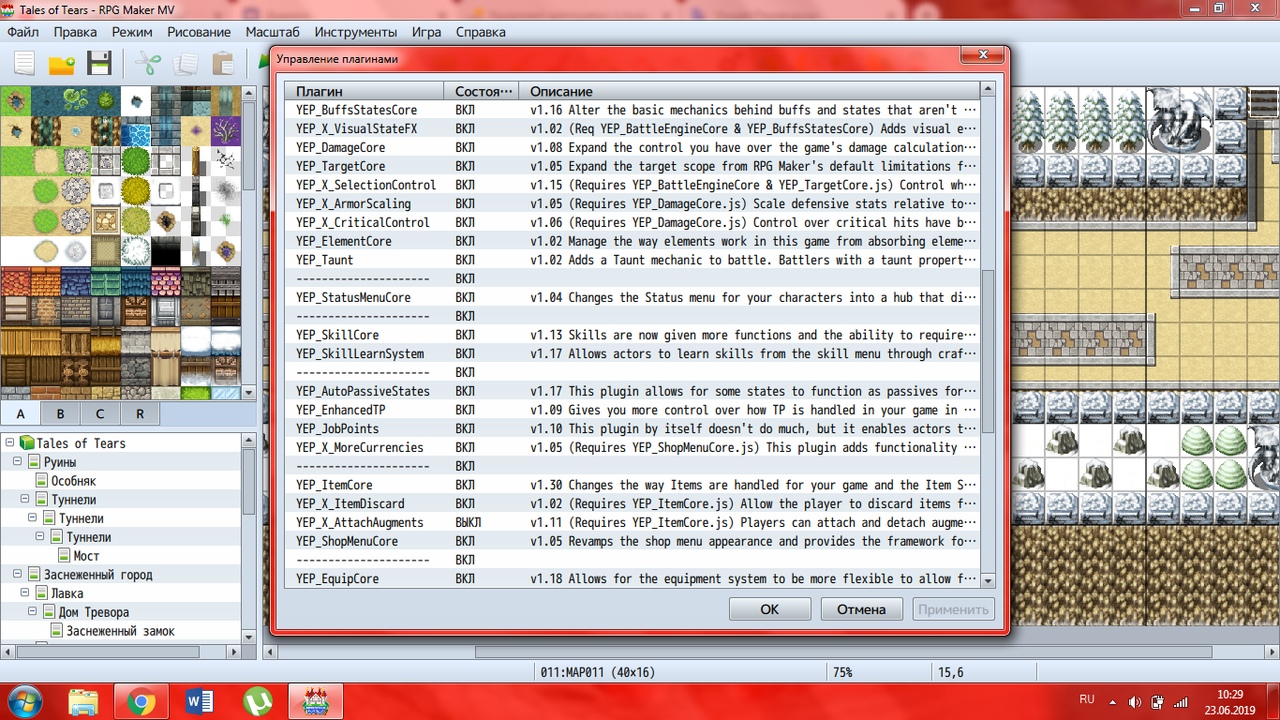Open the Правка menu

tap(75, 32)
